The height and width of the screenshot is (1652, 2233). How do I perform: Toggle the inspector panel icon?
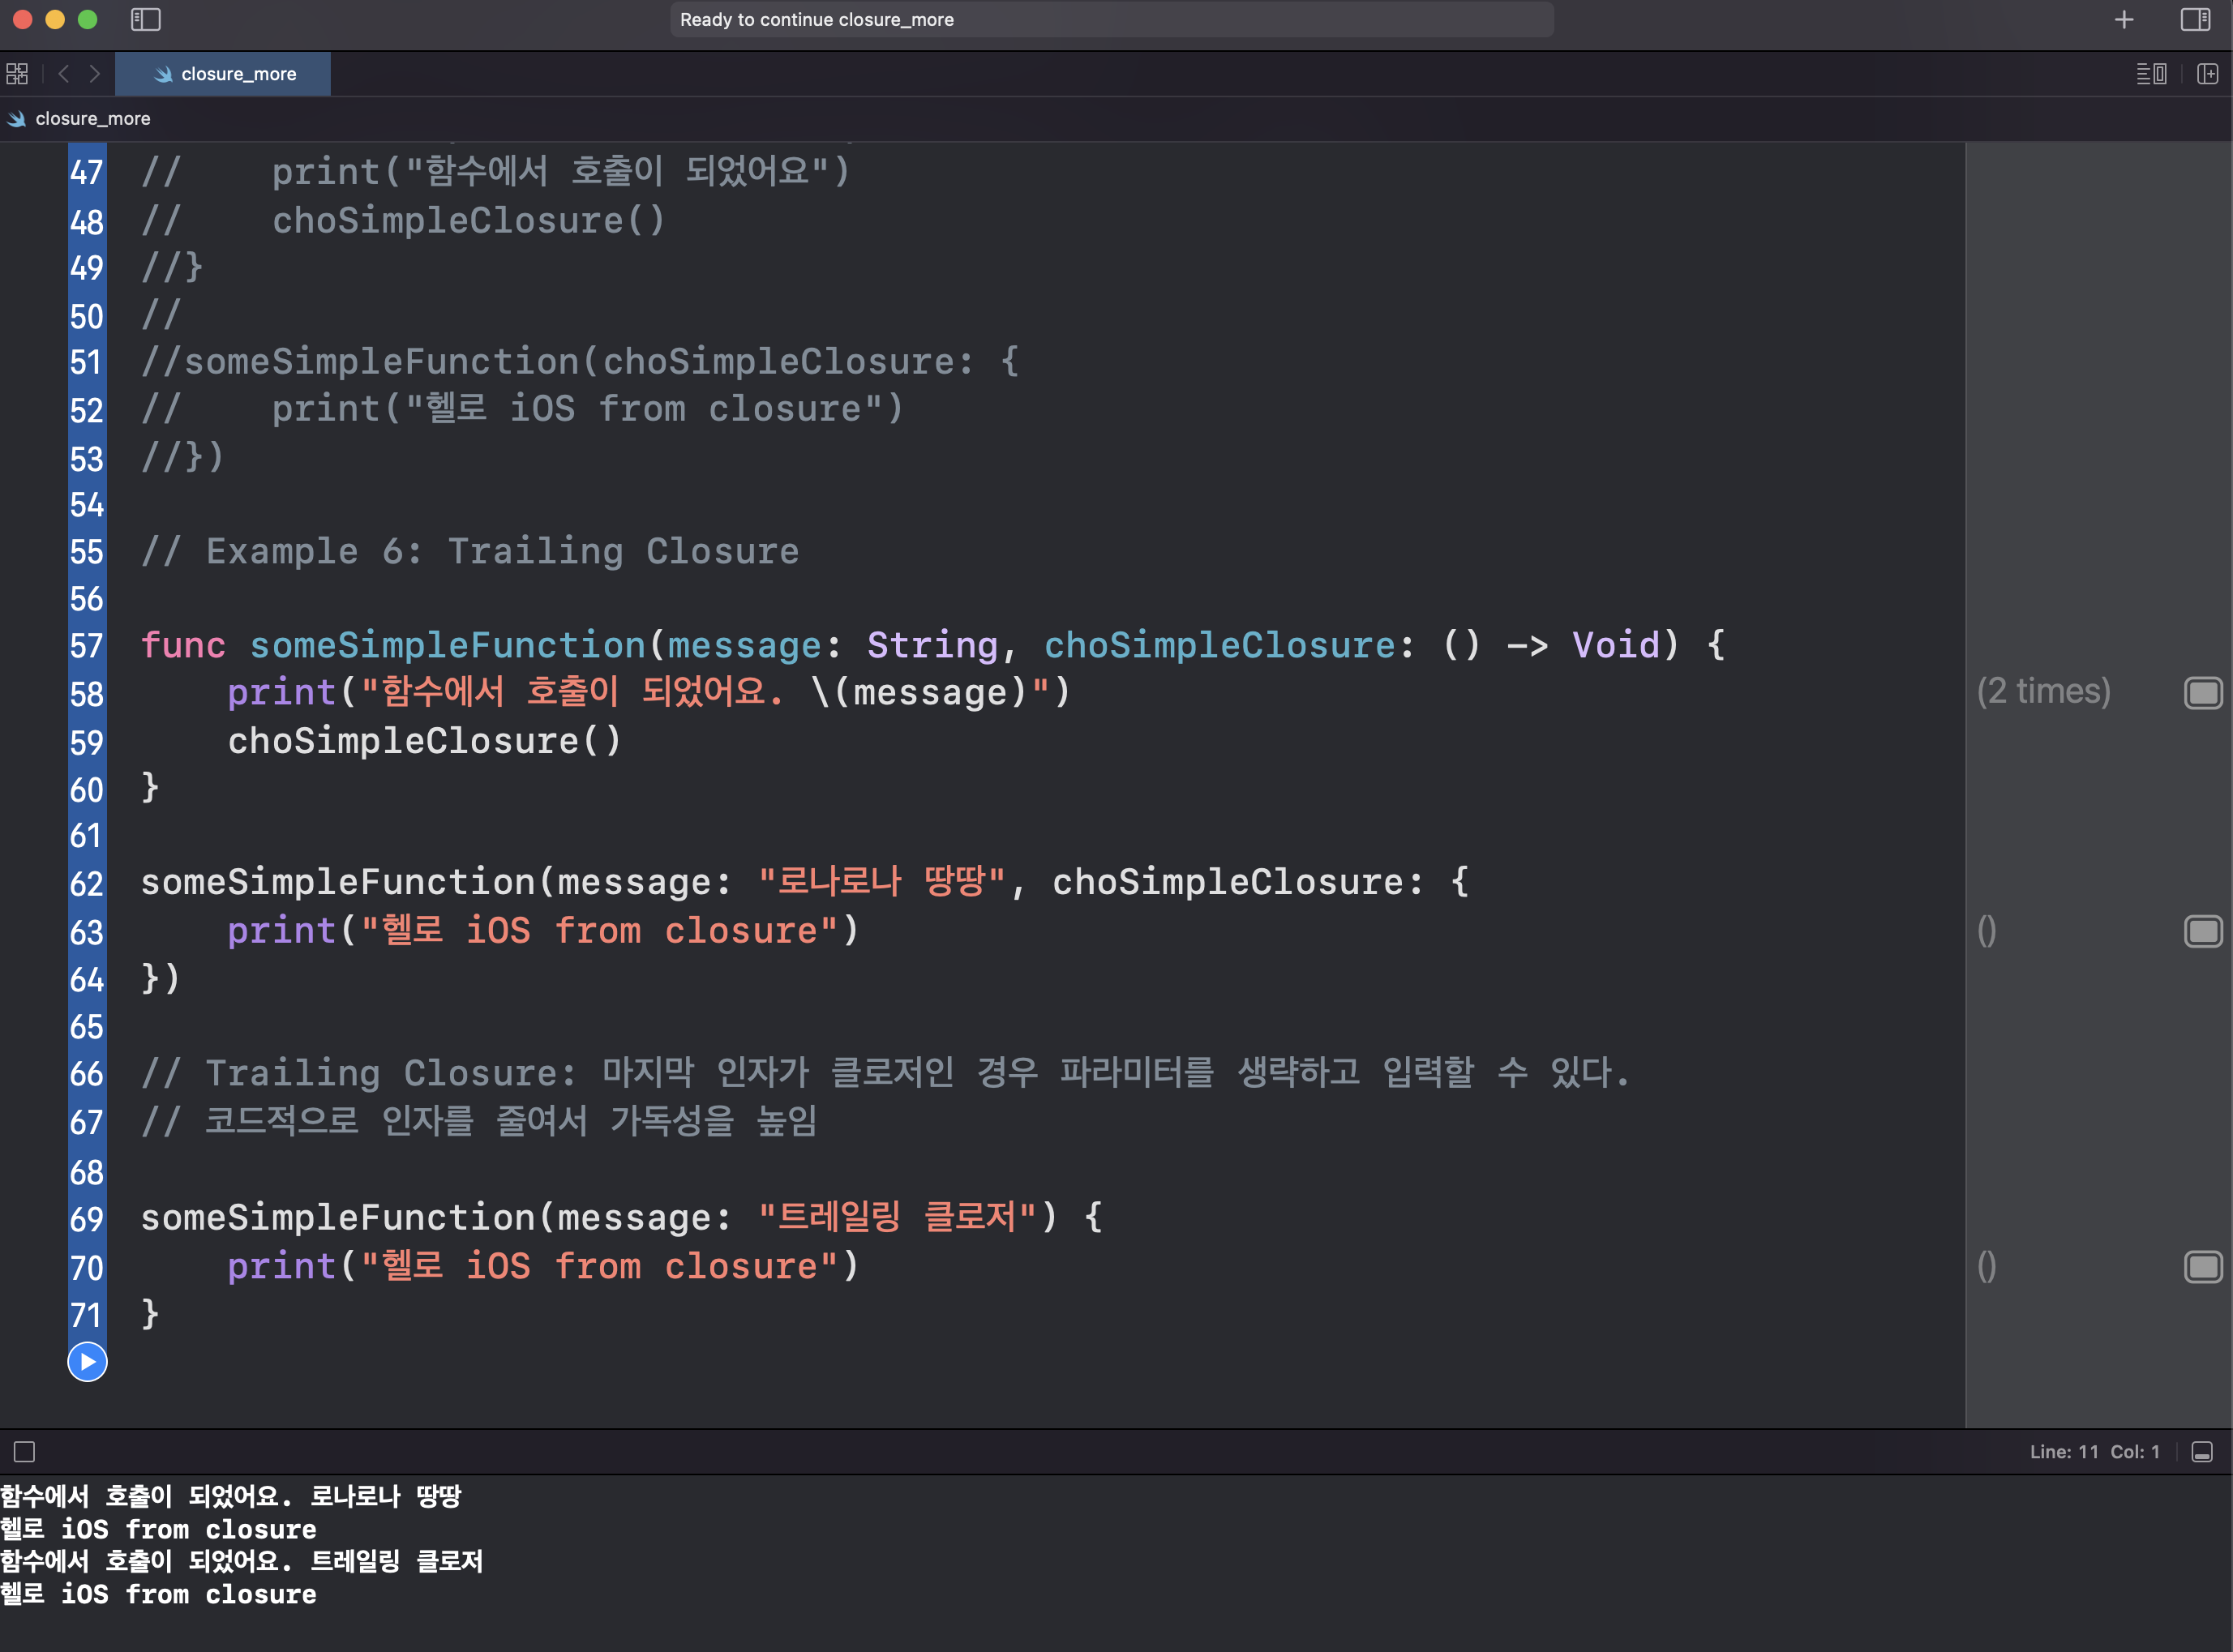pyautogui.click(x=2195, y=20)
